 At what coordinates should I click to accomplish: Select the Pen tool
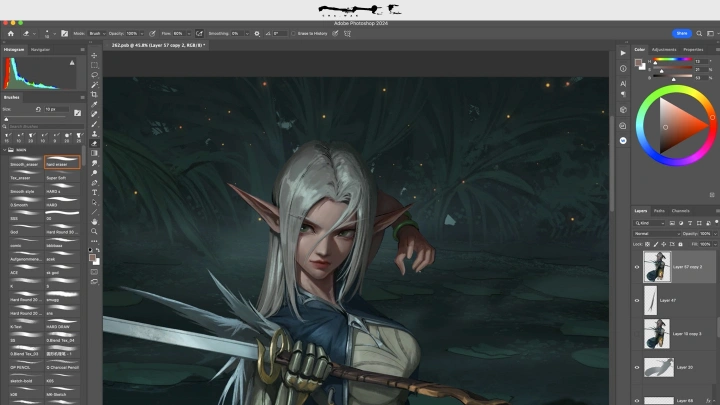coord(94,183)
